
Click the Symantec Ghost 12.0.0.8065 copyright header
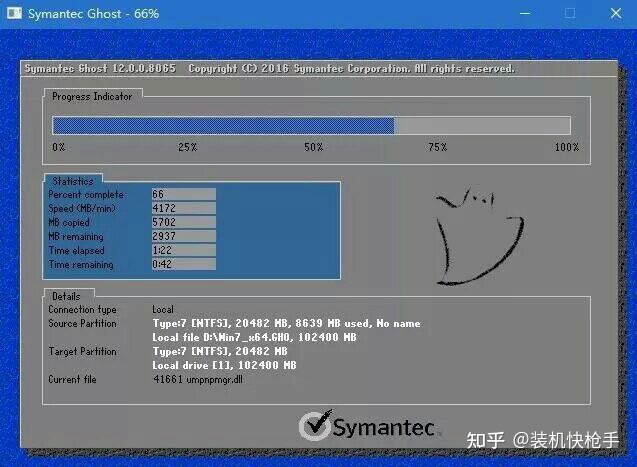(269, 68)
